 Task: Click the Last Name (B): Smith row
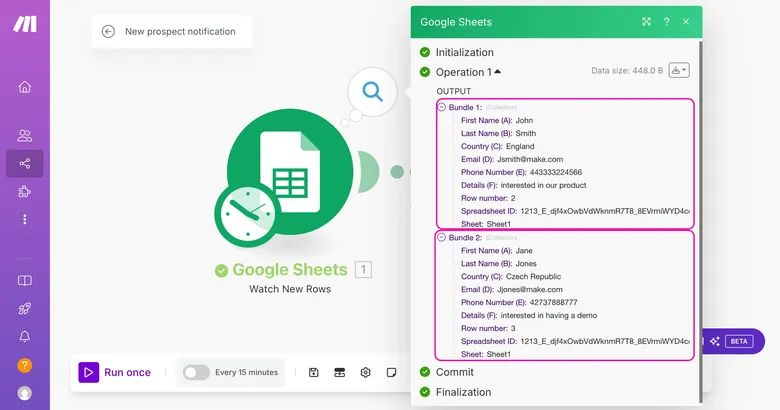[498, 133]
